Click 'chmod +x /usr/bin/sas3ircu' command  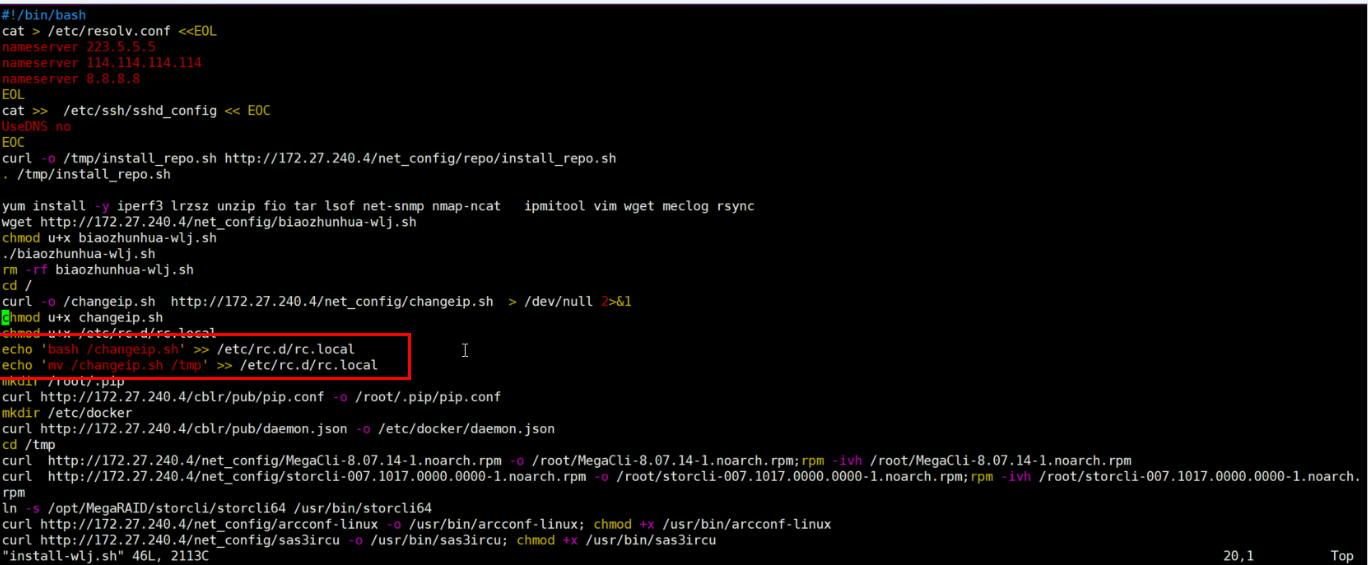tap(616, 540)
